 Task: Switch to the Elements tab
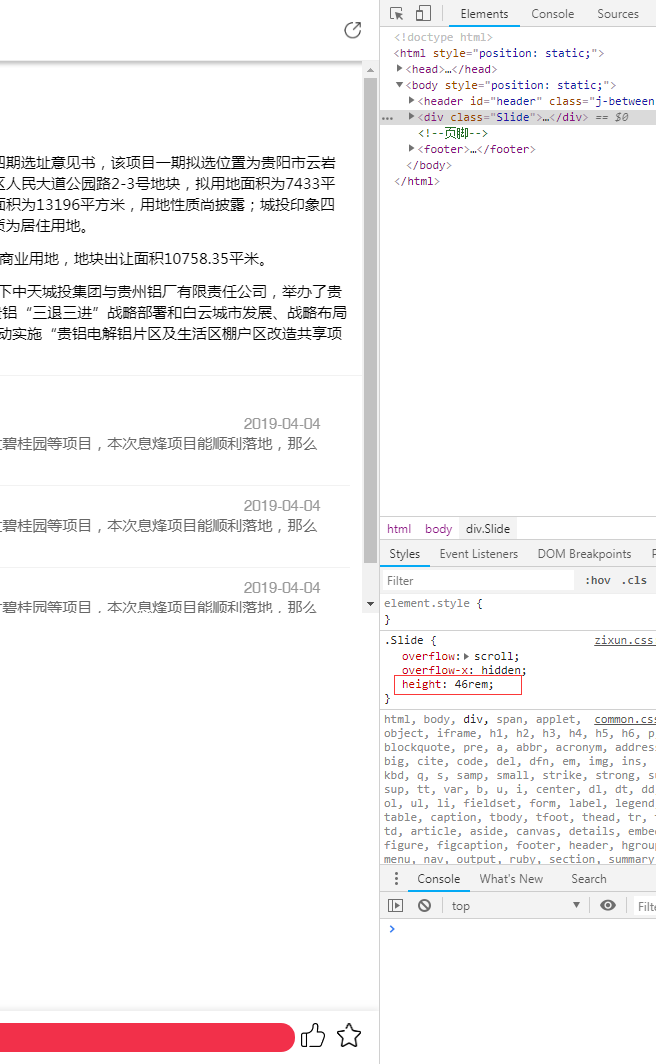pyautogui.click(x=484, y=14)
